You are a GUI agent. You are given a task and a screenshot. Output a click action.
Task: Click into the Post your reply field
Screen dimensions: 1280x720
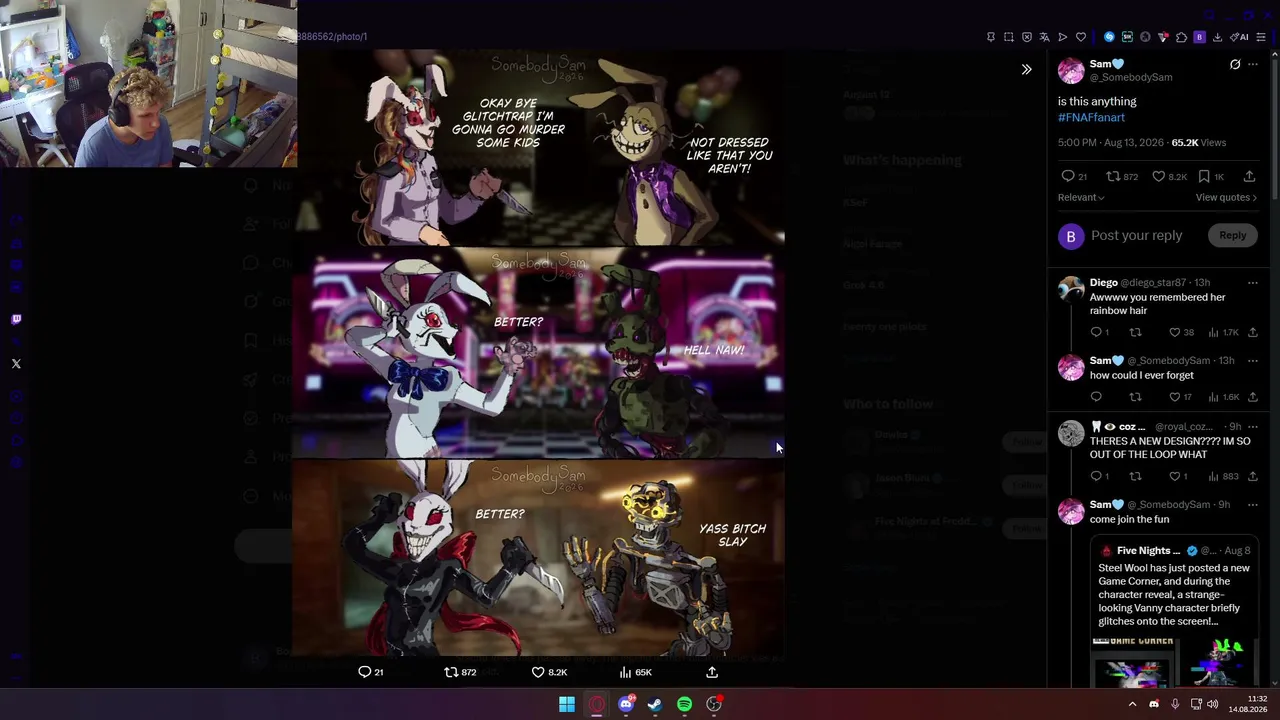click(1136, 235)
